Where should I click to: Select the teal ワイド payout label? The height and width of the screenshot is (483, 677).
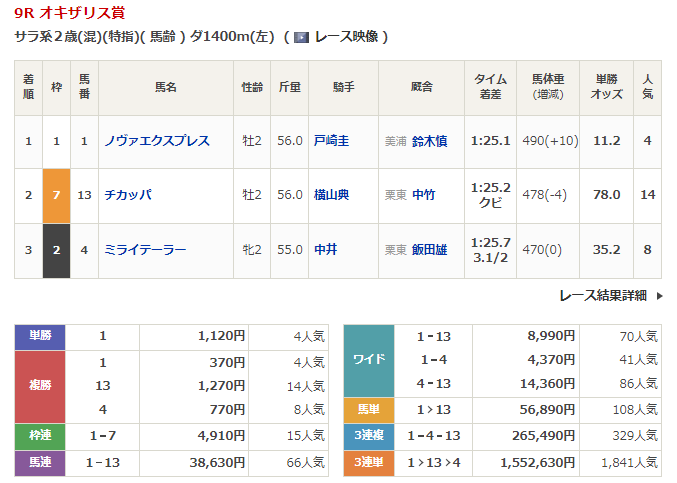coord(369,359)
